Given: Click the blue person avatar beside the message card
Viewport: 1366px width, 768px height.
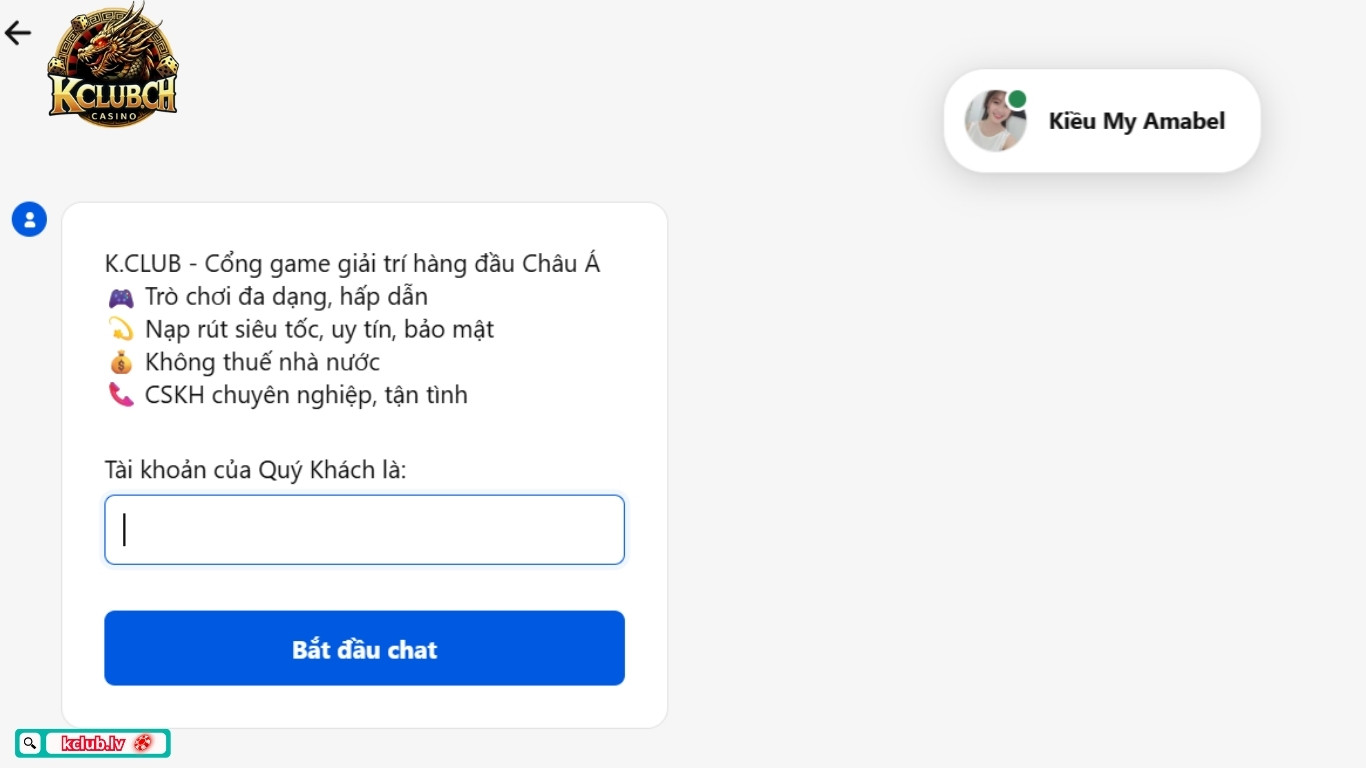Looking at the screenshot, I should coord(29,219).
